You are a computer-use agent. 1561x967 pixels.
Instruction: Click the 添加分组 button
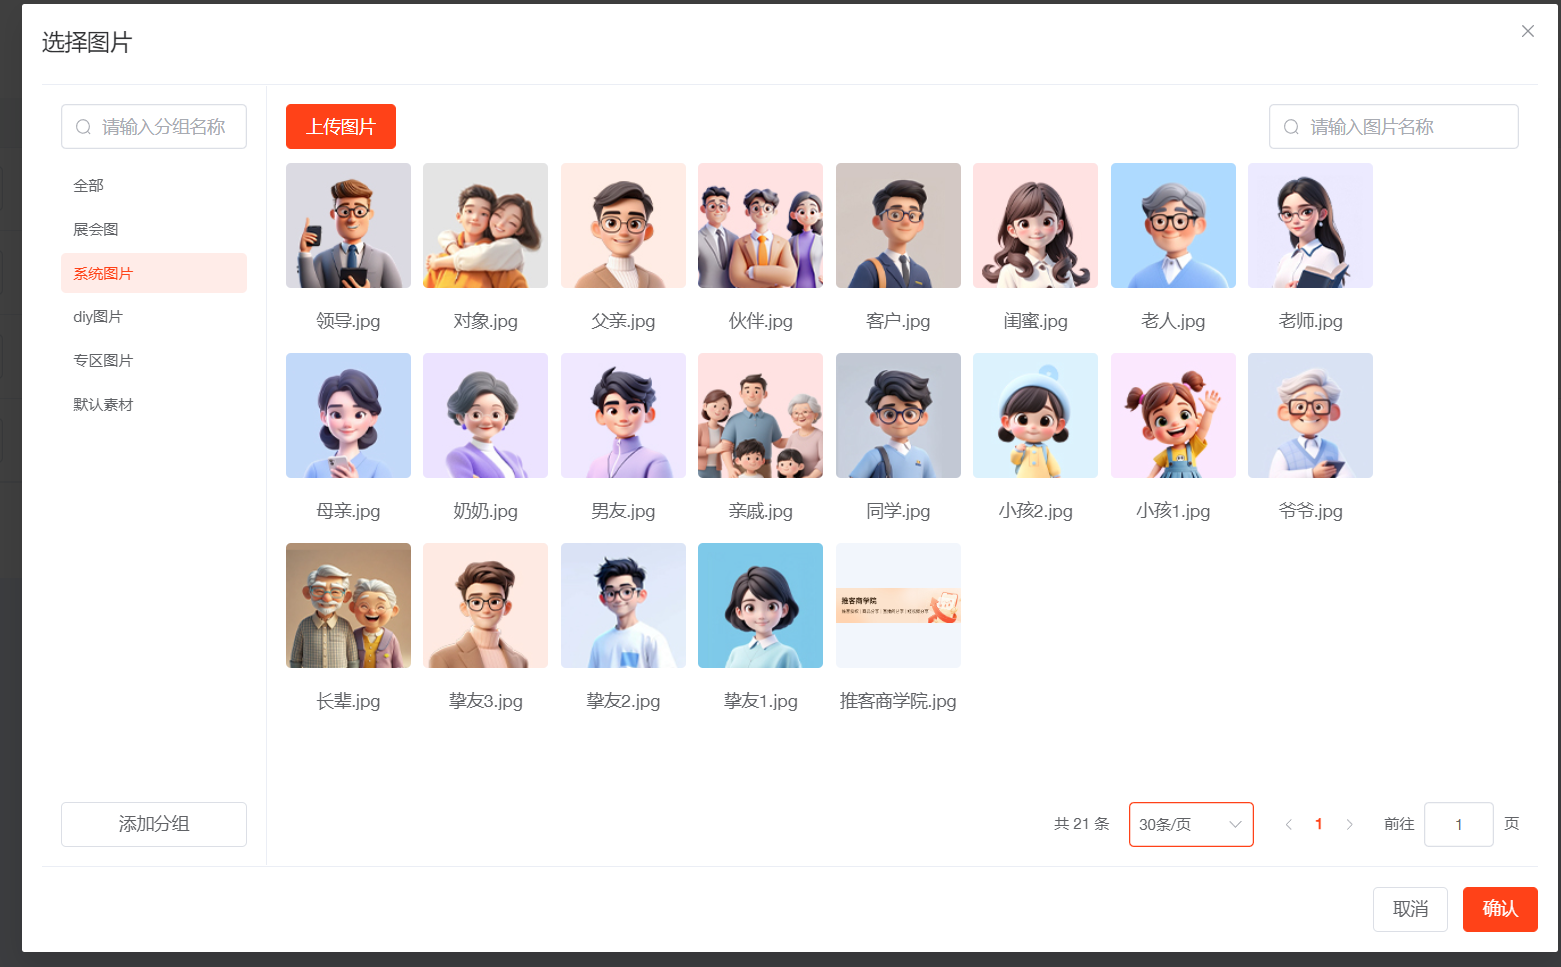pyautogui.click(x=154, y=824)
